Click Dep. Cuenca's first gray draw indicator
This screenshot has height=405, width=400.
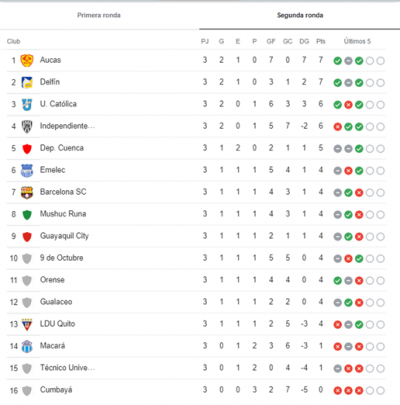(338, 149)
